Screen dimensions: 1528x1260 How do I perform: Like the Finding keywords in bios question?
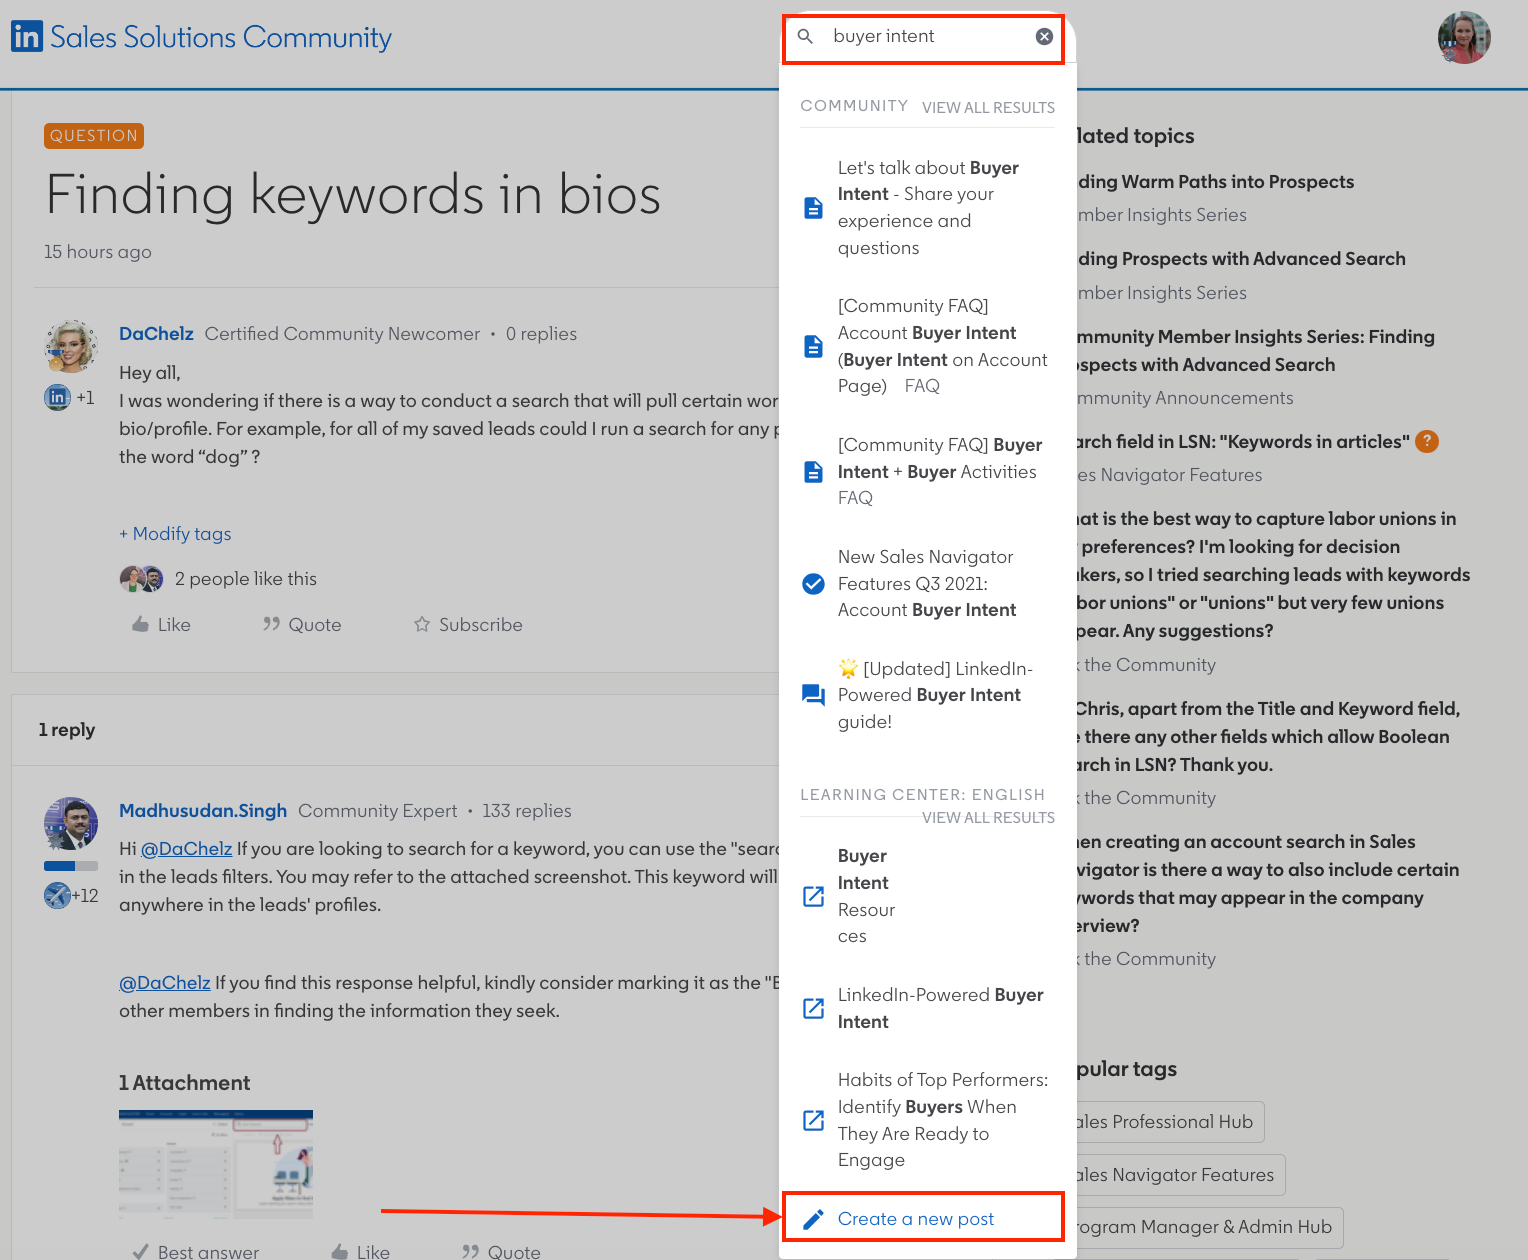(161, 625)
